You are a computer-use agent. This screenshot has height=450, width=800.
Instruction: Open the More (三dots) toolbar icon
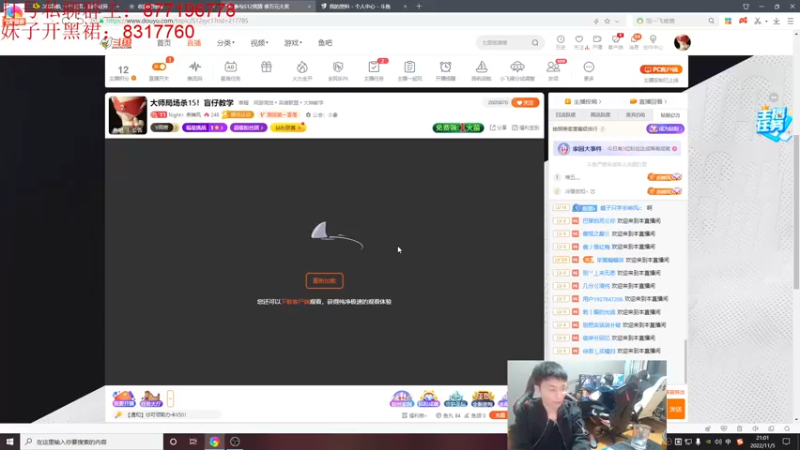pyautogui.click(x=589, y=67)
